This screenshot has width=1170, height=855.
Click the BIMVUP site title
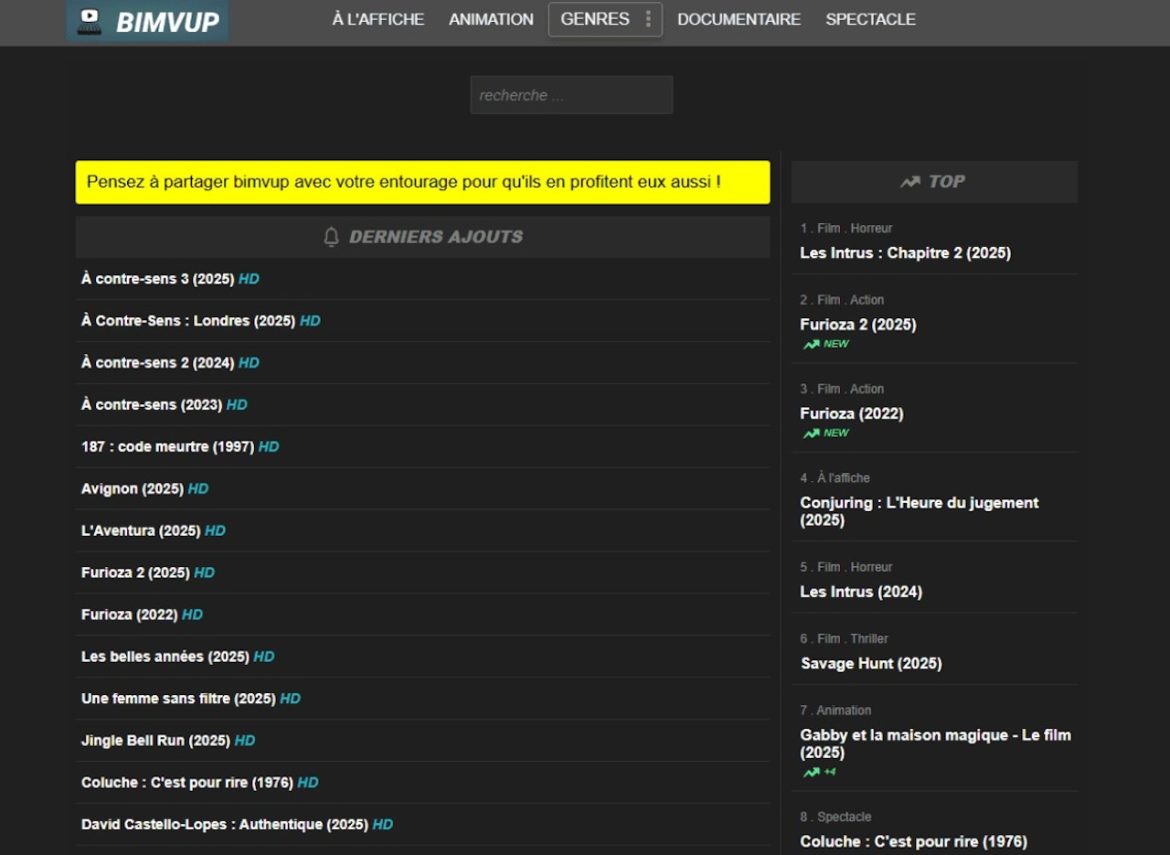(168, 22)
